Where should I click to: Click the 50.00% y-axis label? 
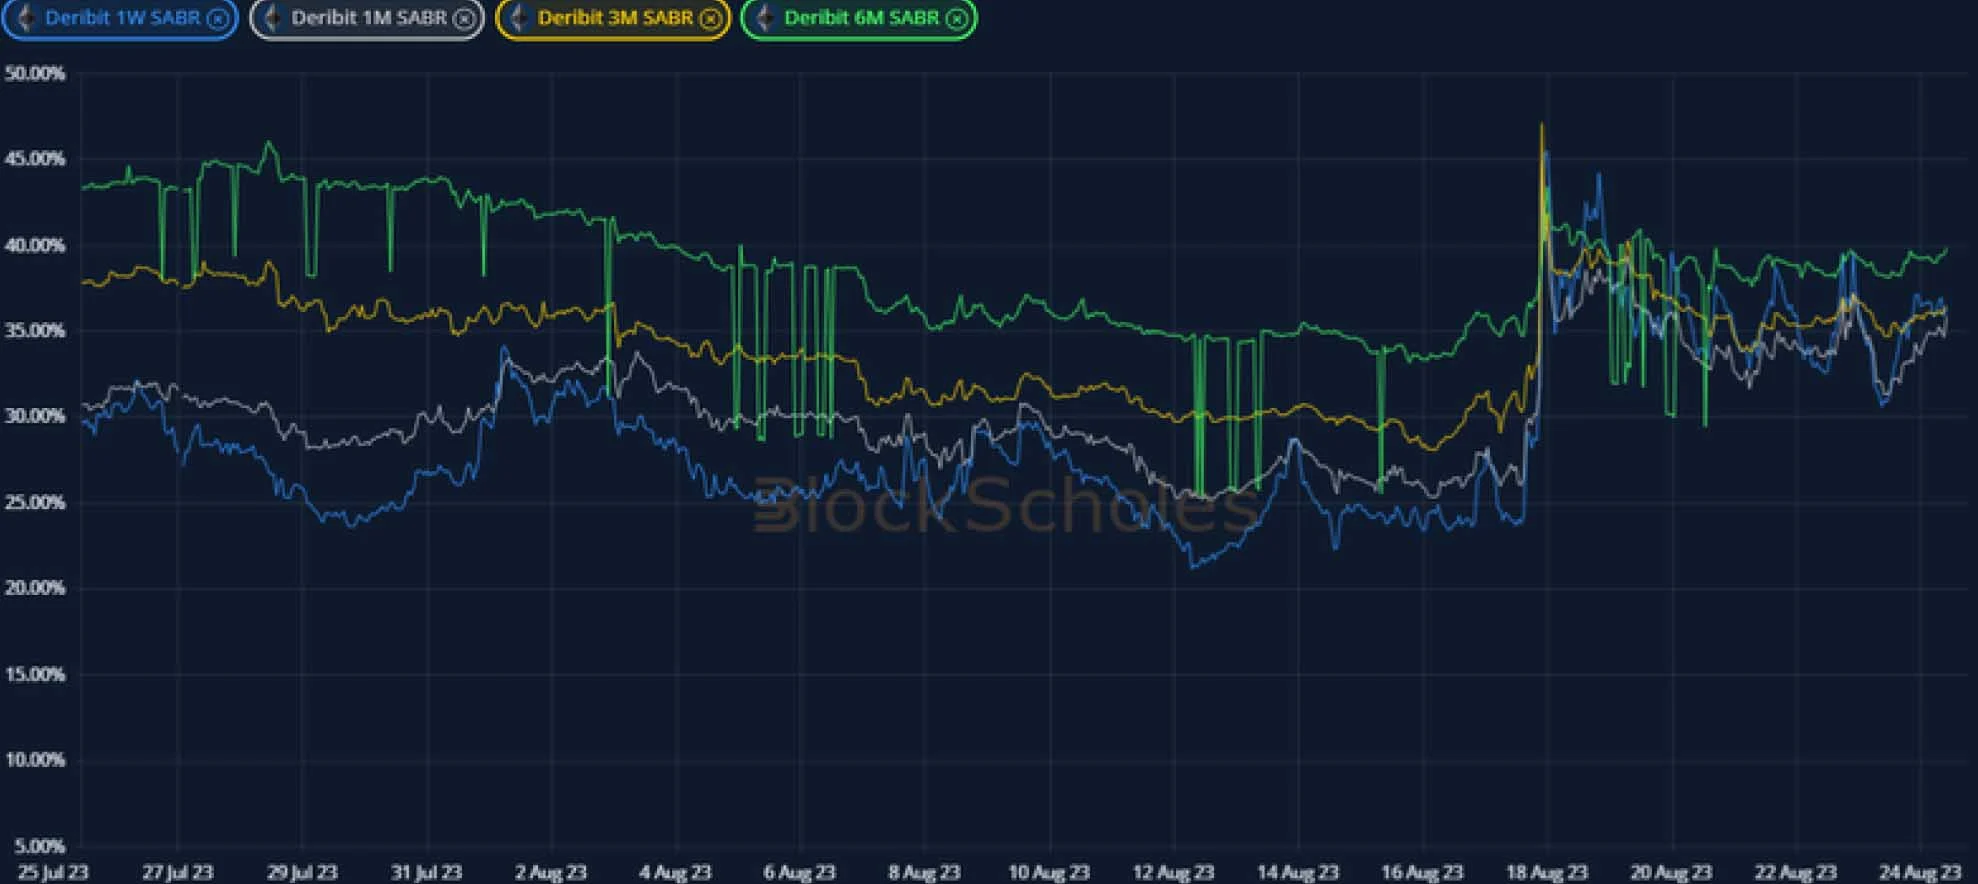tap(35, 73)
